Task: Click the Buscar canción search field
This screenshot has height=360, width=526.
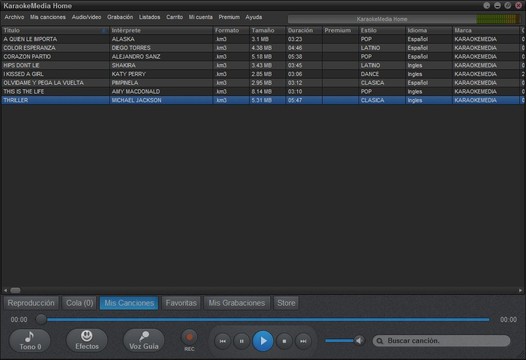Action: [x=441, y=341]
